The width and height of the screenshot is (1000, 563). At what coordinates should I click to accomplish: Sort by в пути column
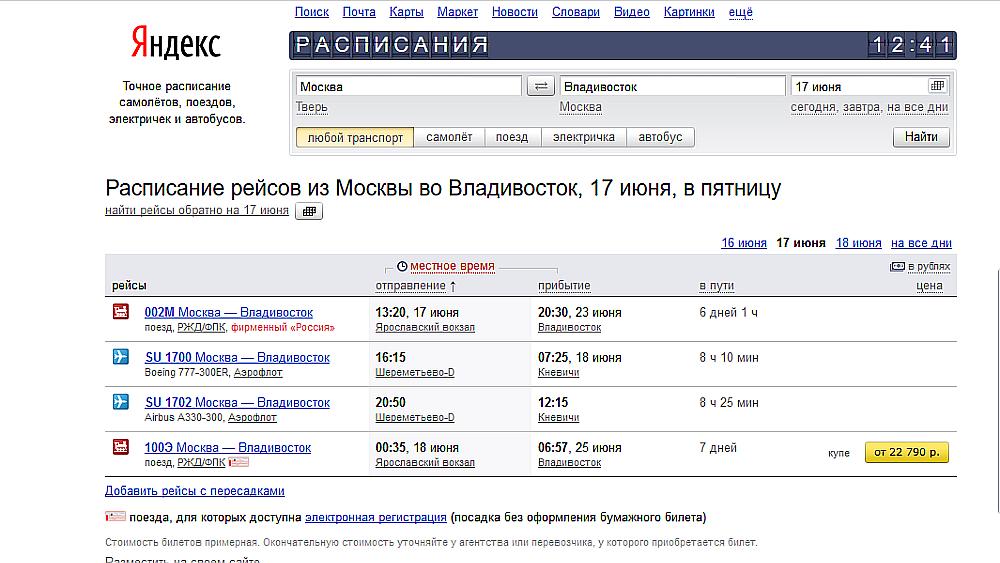(x=716, y=286)
